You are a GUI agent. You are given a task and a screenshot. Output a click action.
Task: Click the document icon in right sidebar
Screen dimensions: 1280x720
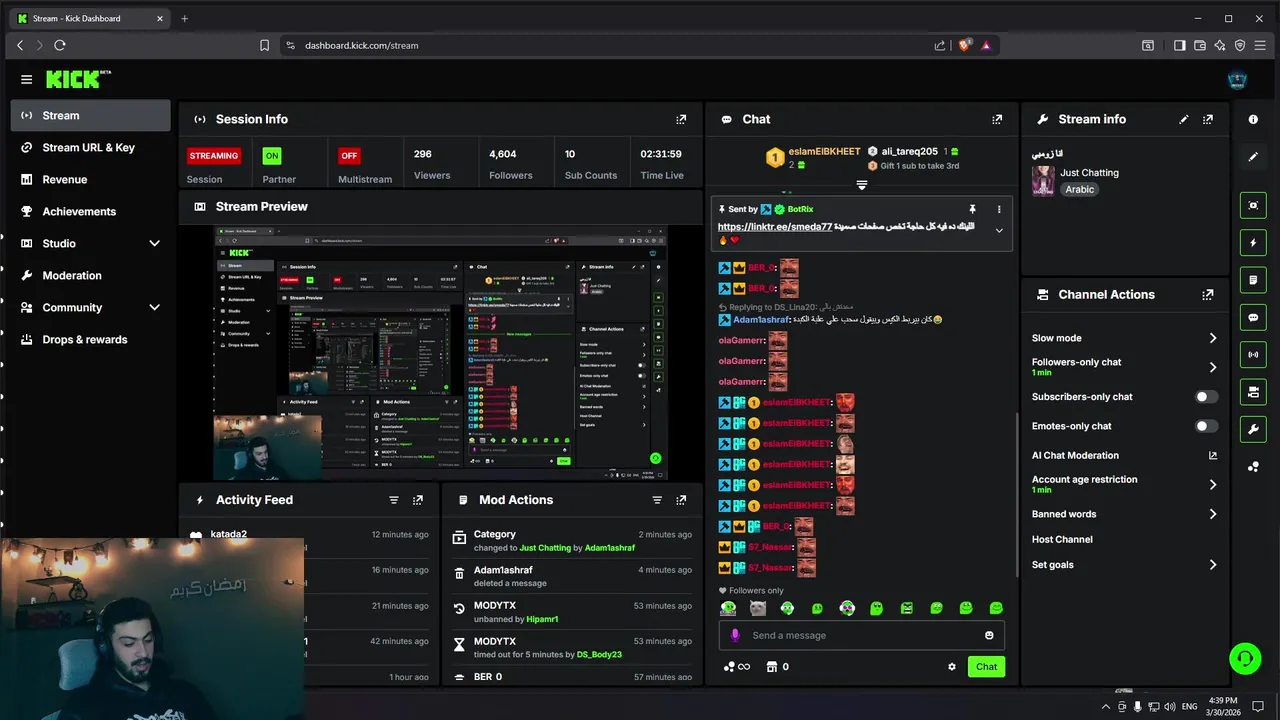tap(1253, 280)
